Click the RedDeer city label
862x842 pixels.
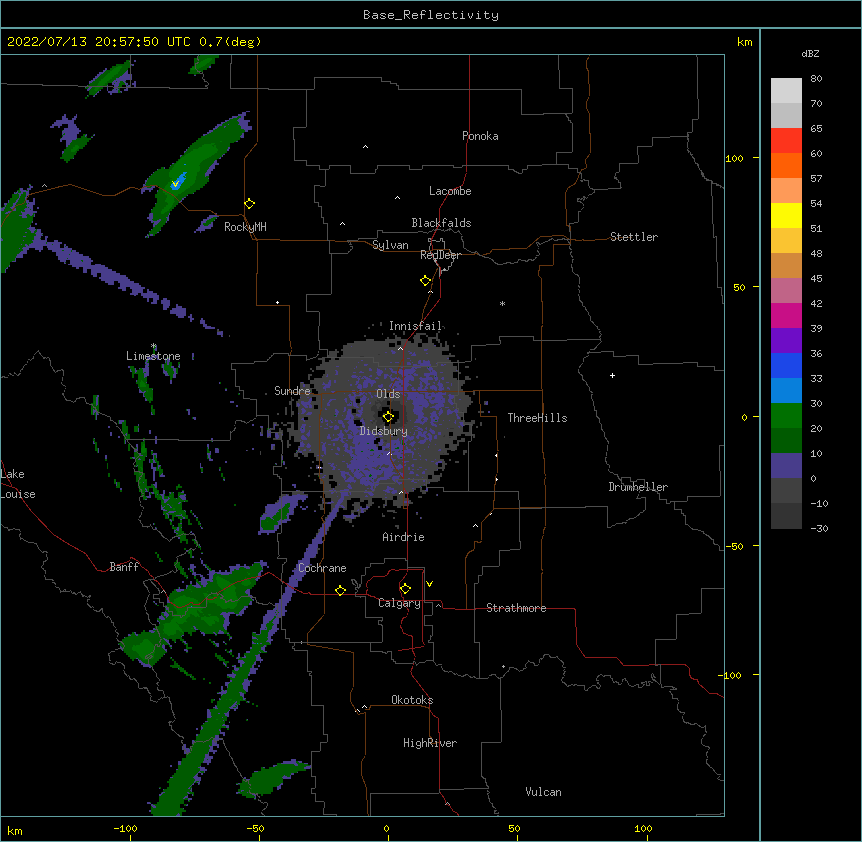coord(440,255)
